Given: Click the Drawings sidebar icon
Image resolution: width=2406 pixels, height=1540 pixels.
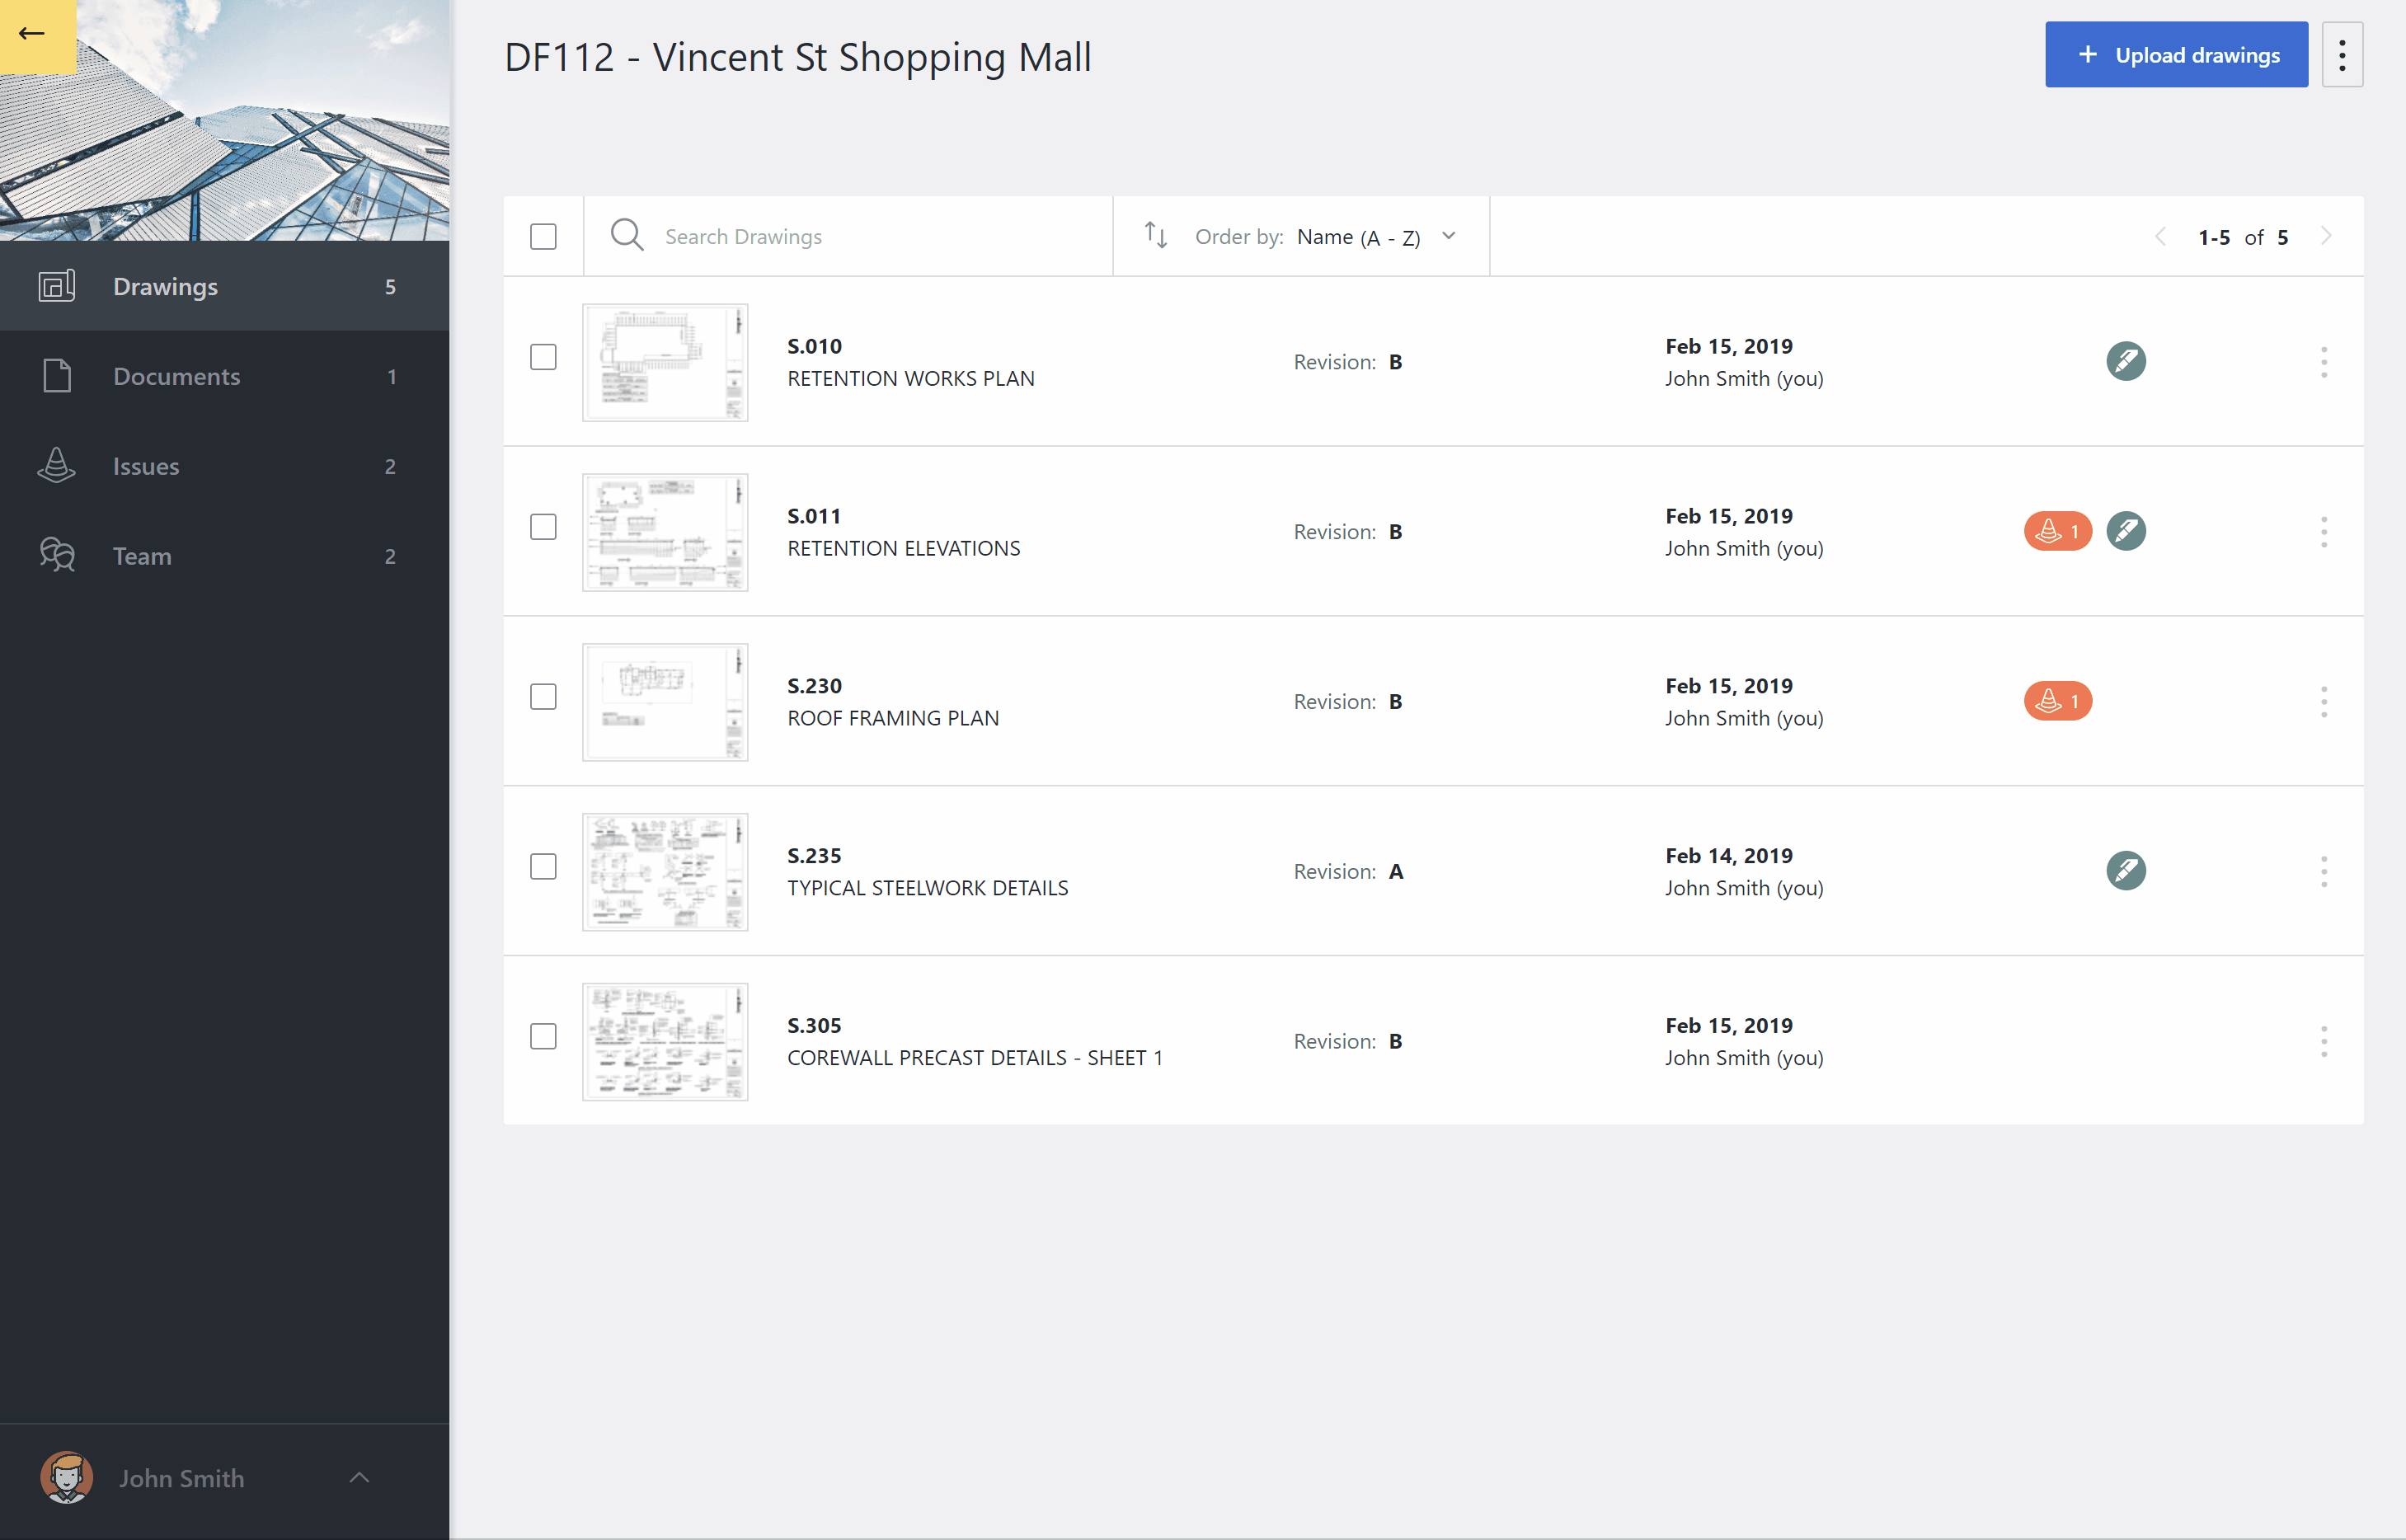Looking at the screenshot, I should pos(54,286).
